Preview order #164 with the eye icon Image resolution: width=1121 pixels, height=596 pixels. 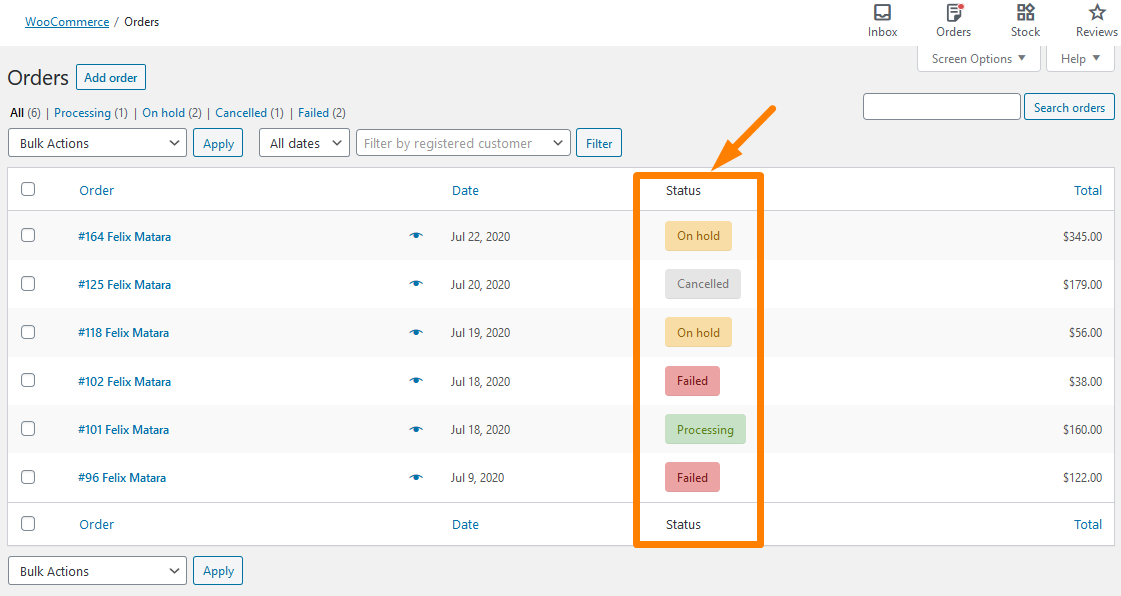pyautogui.click(x=416, y=236)
